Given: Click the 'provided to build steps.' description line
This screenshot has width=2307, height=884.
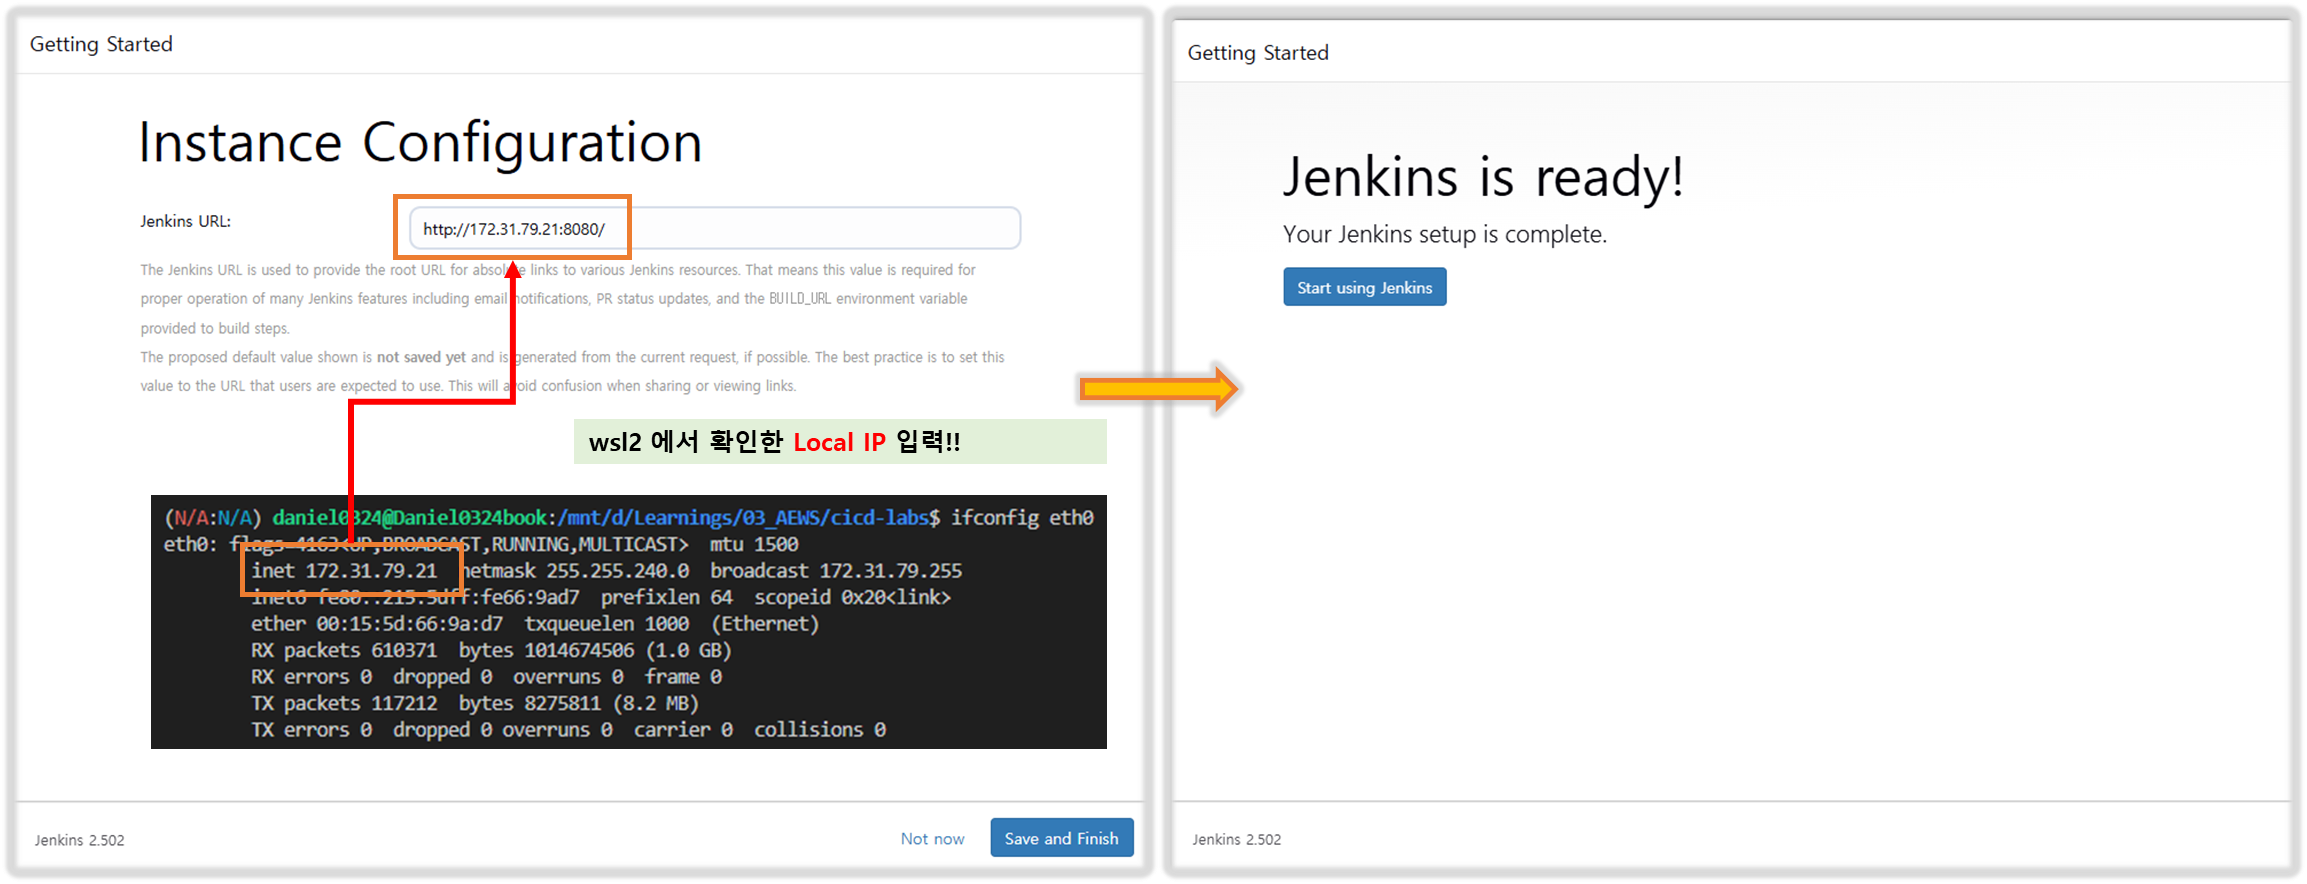Looking at the screenshot, I should pos(215,328).
